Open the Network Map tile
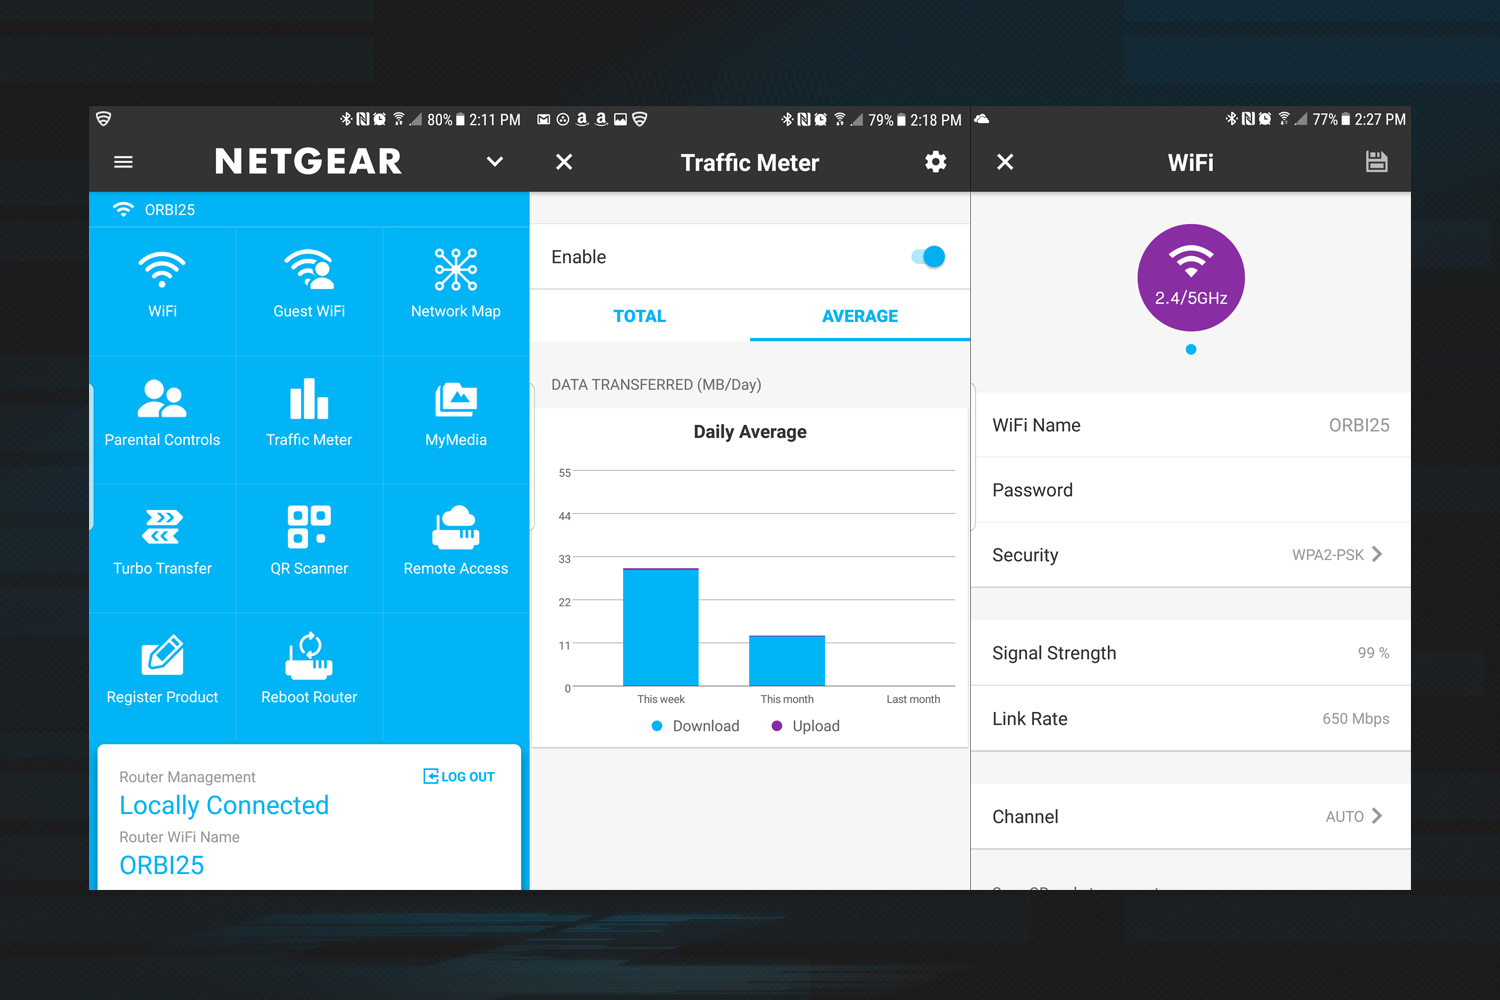This screenshot has width=1500, height=1000. click(456, 291)
